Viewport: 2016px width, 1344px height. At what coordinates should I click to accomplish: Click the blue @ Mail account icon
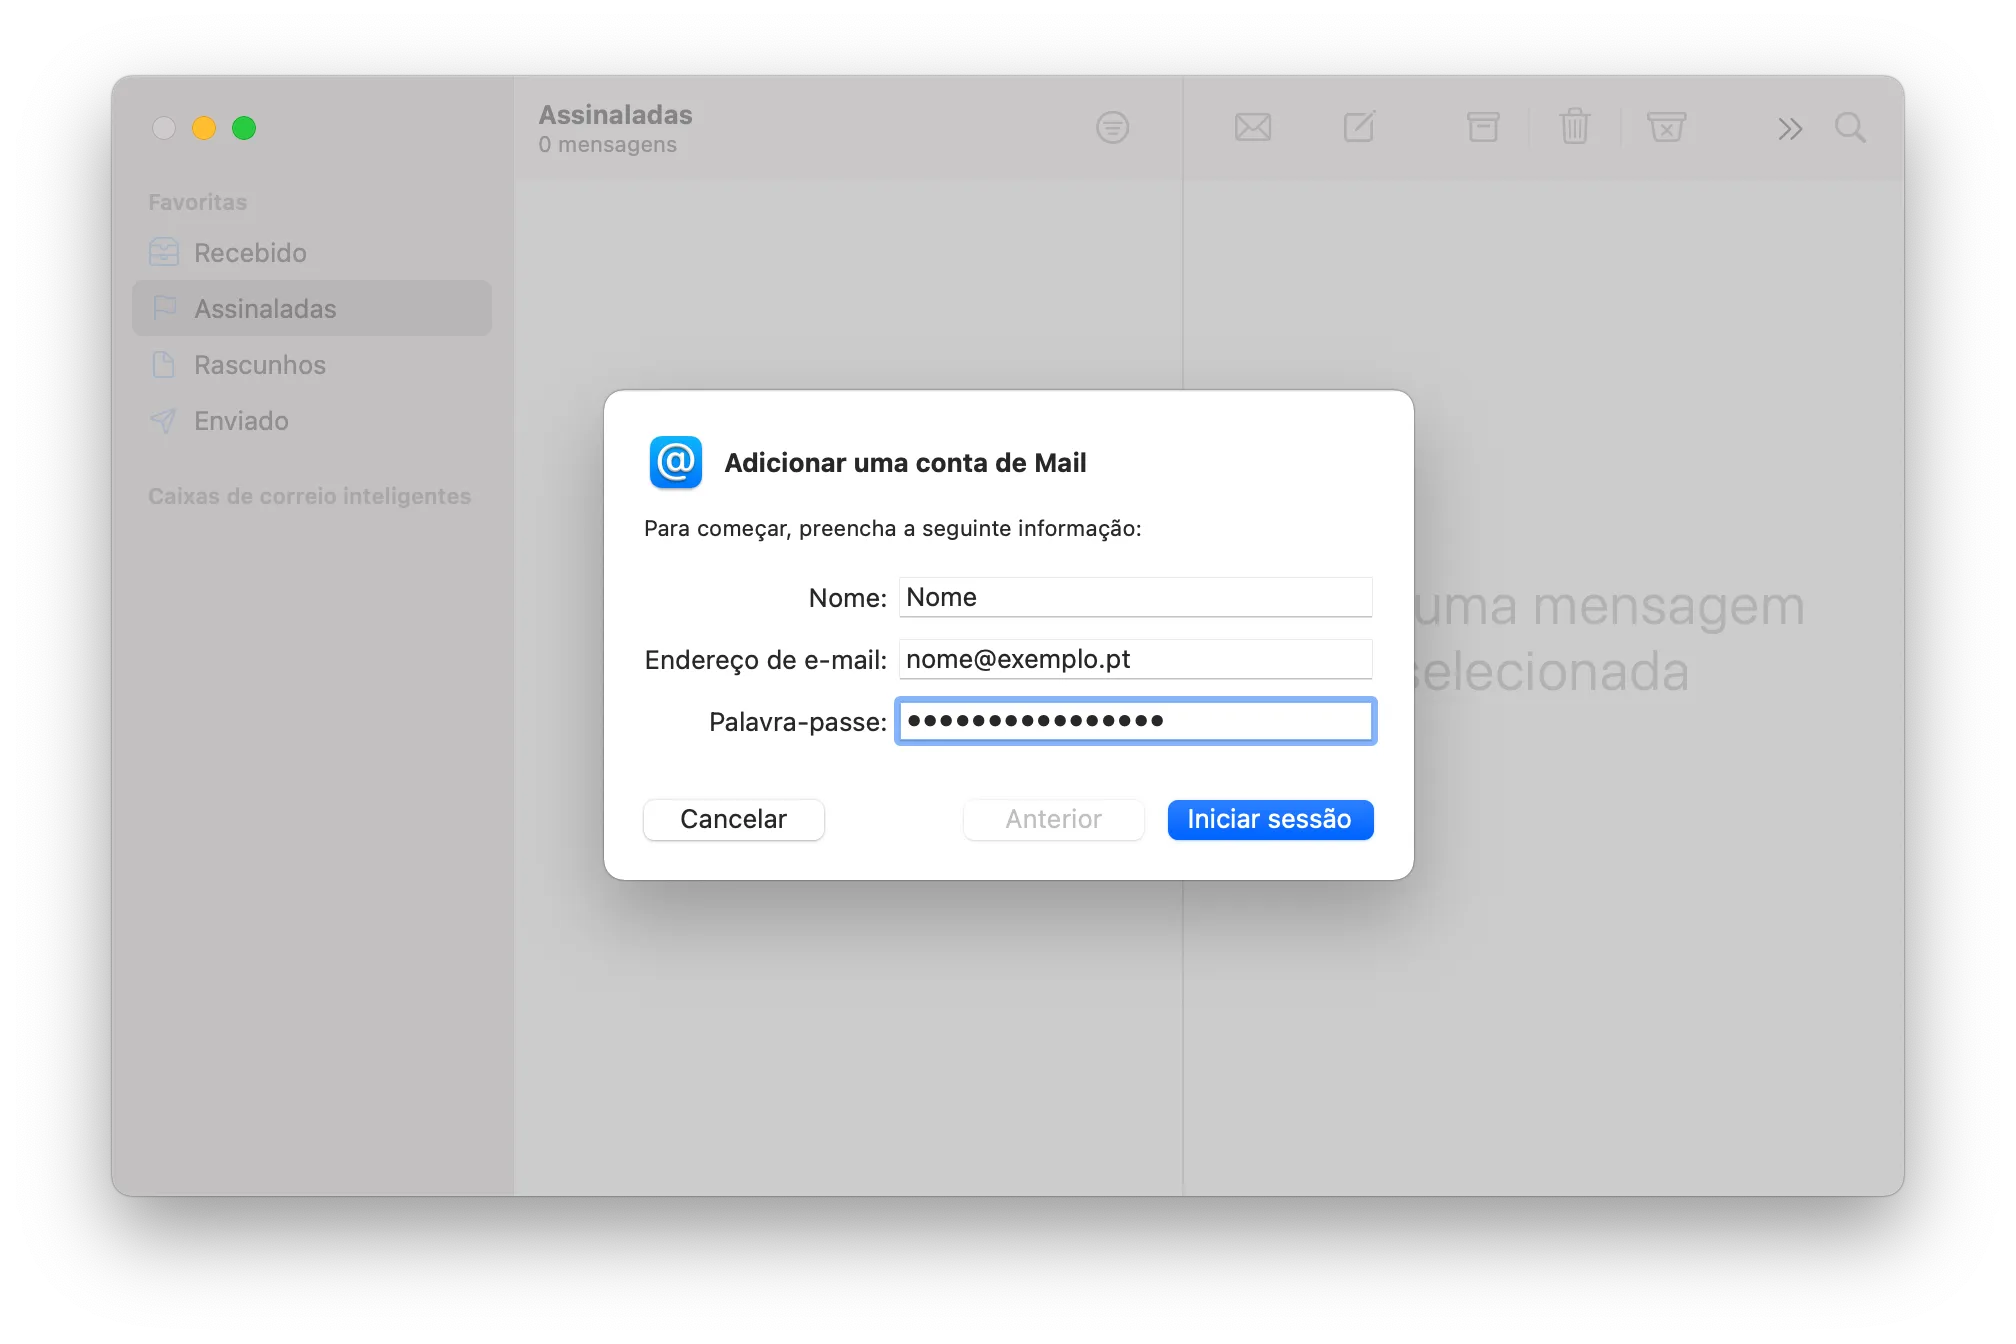click(x=676, y=462)
